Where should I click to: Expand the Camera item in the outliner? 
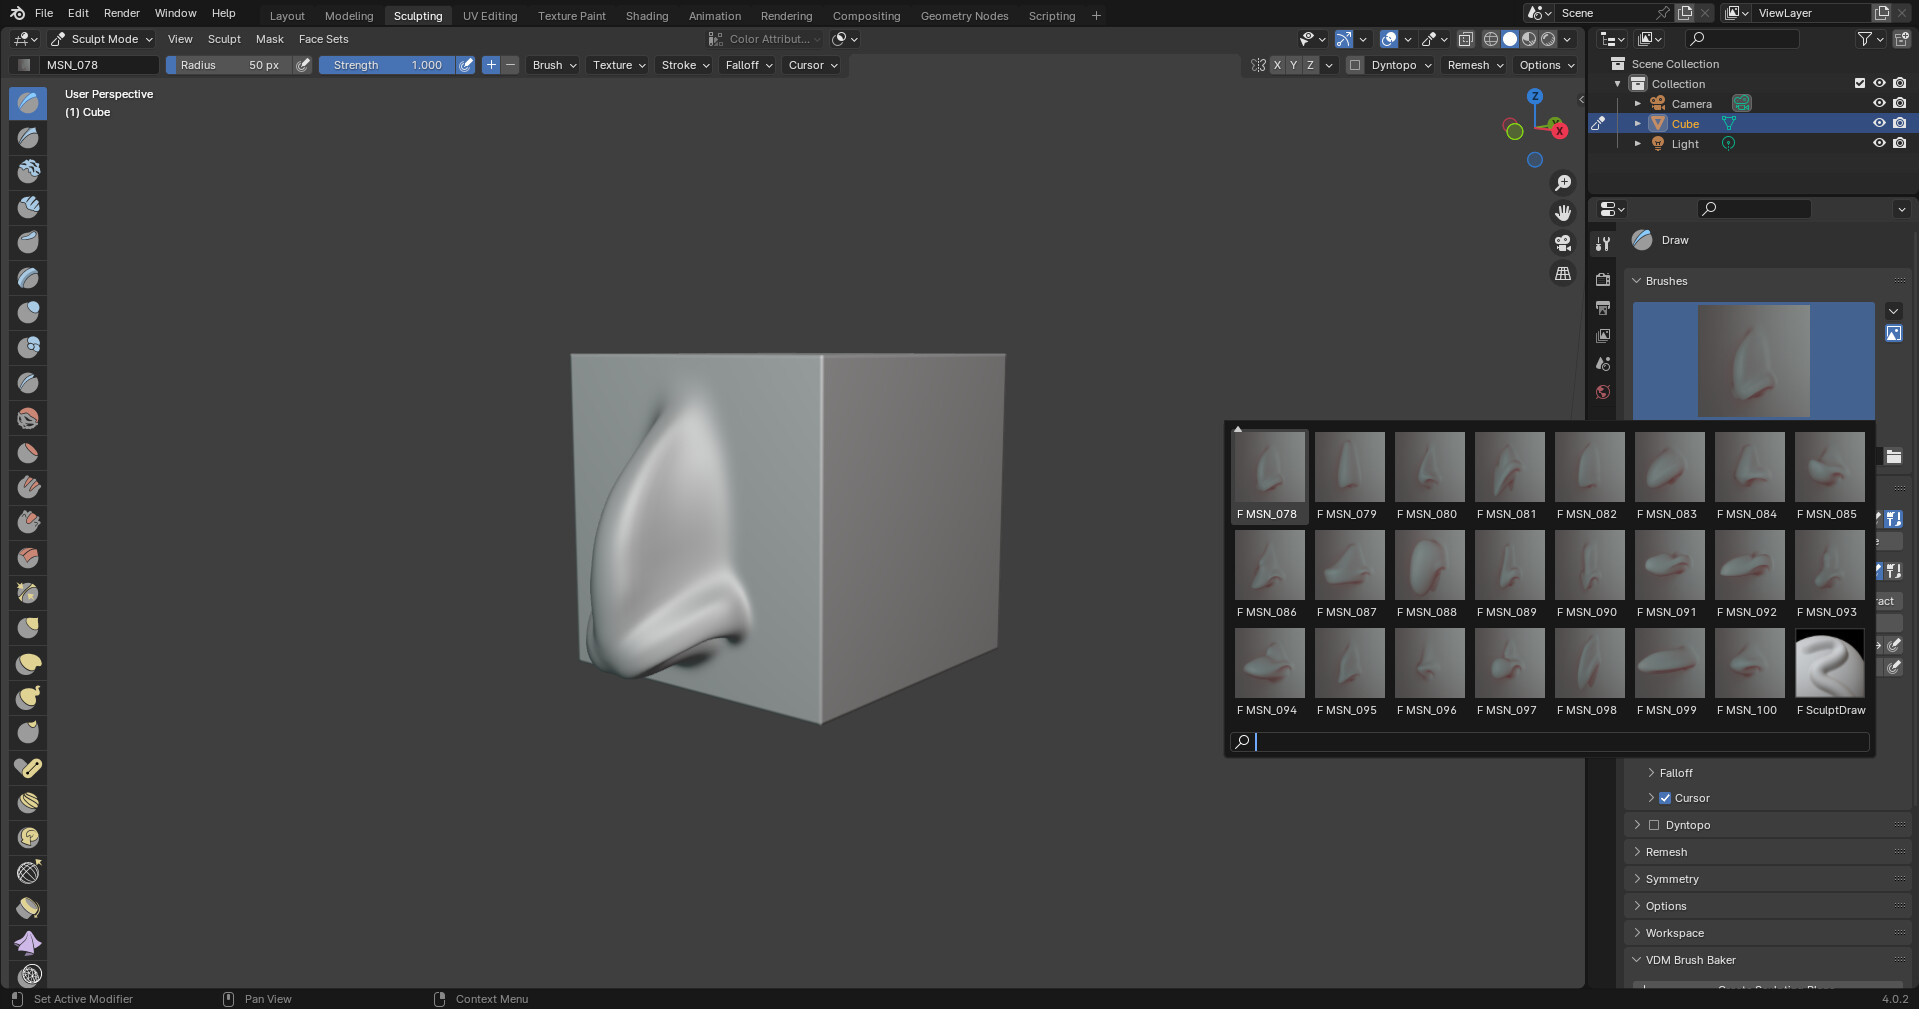(1637, 103)
